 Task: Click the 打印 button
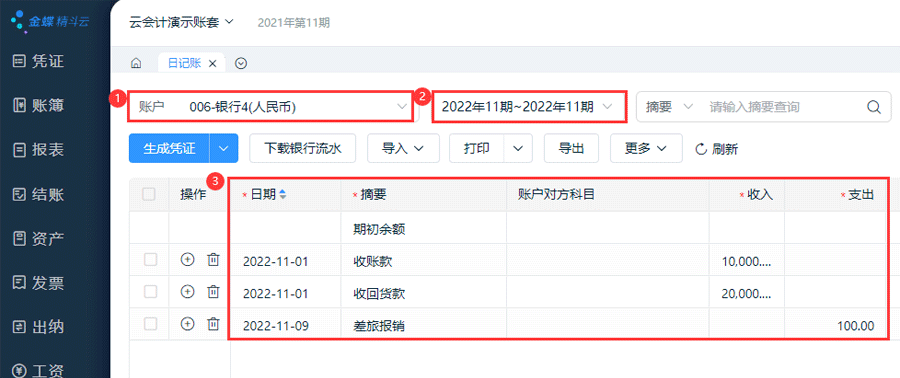pyautogui.click(x=476, y=149)
